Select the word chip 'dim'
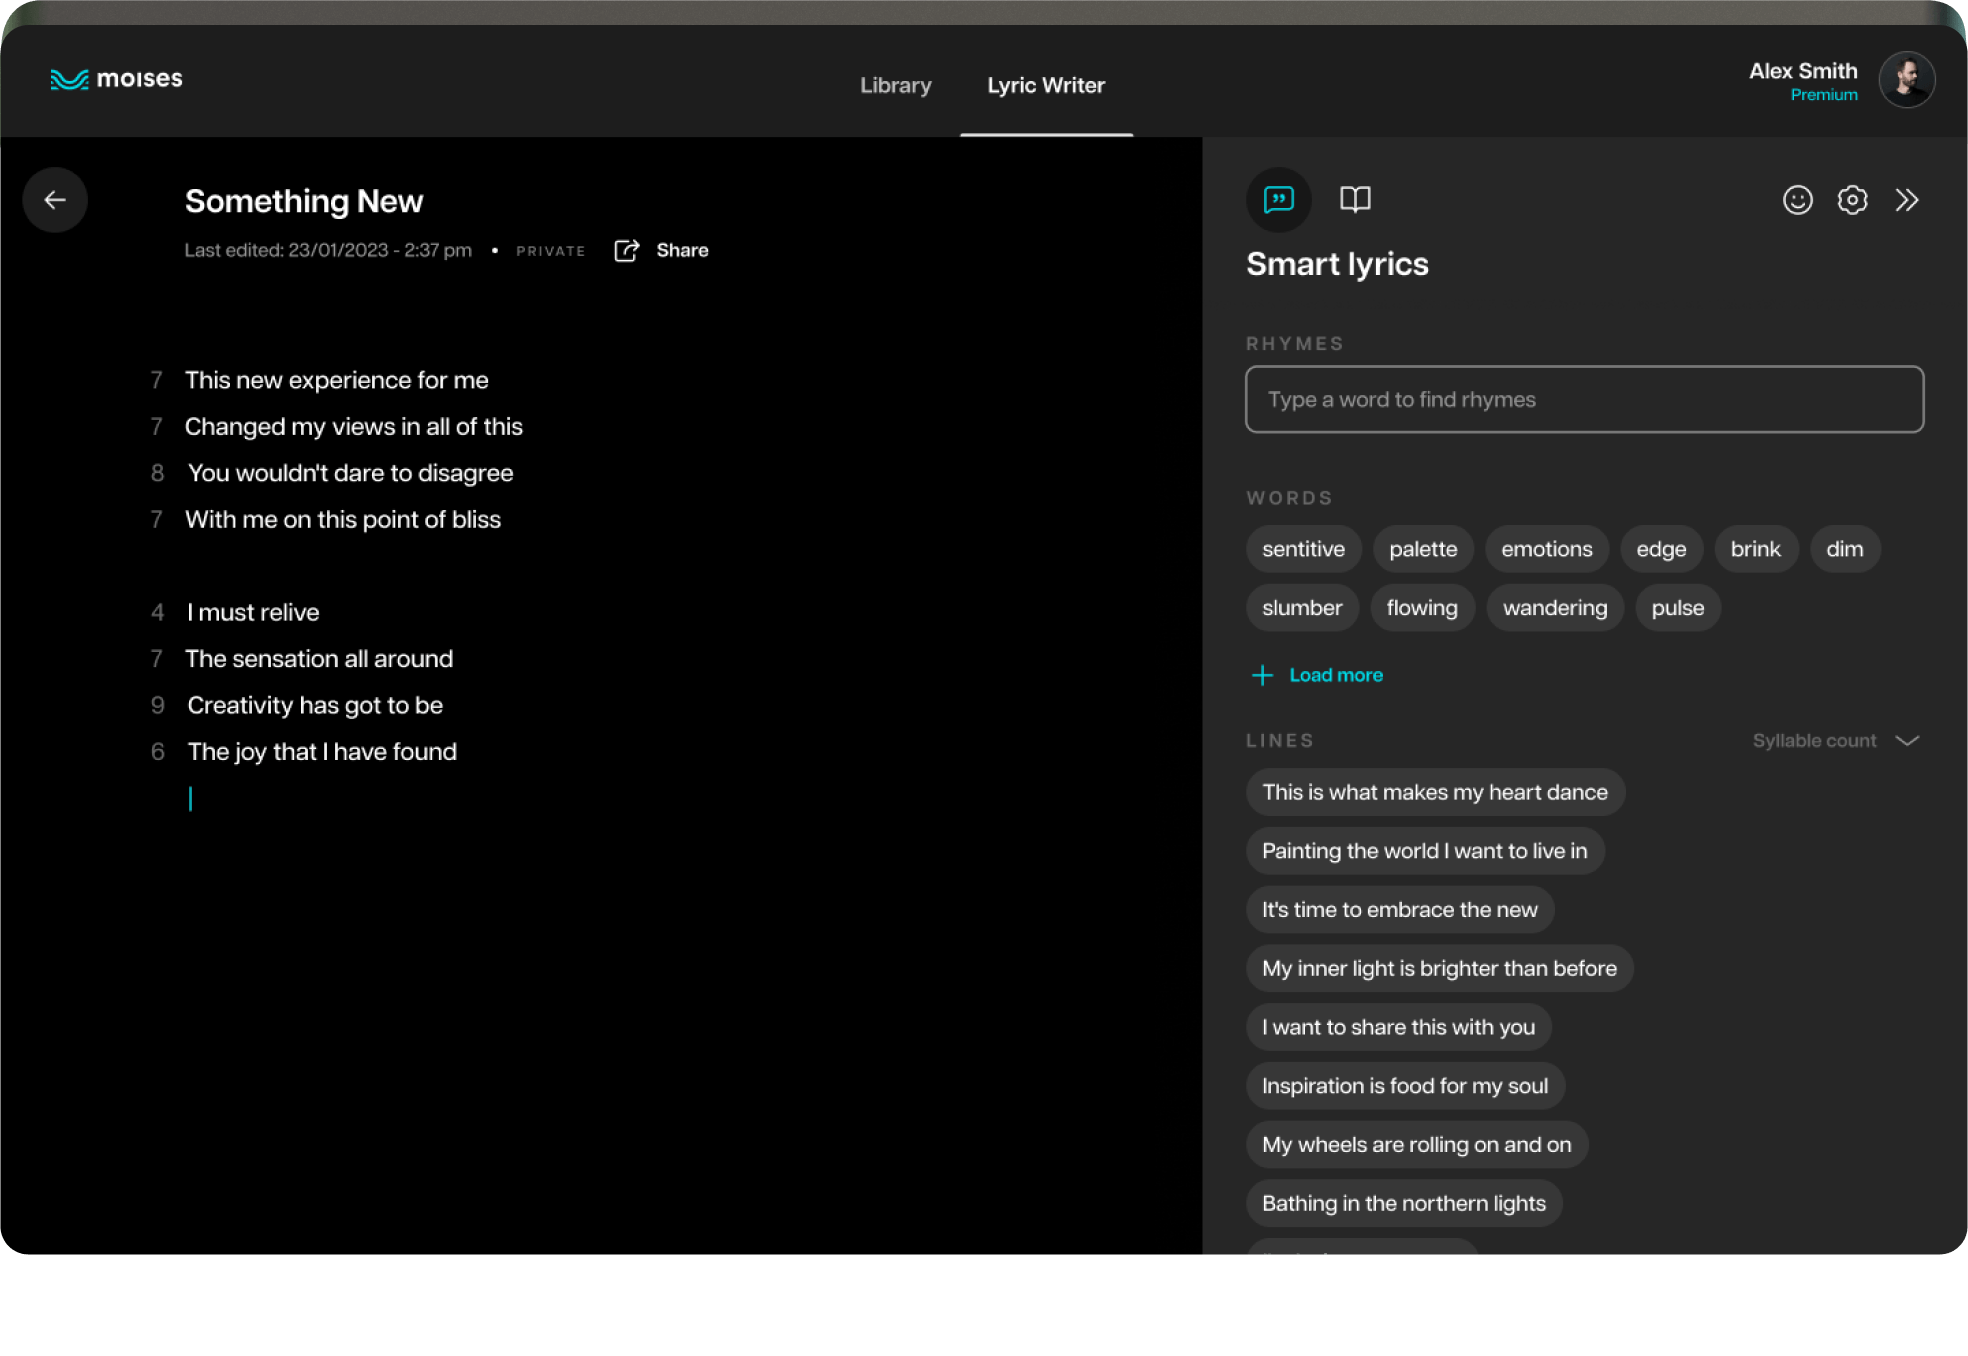Screen dimensions: 1968x1356 1844,549
